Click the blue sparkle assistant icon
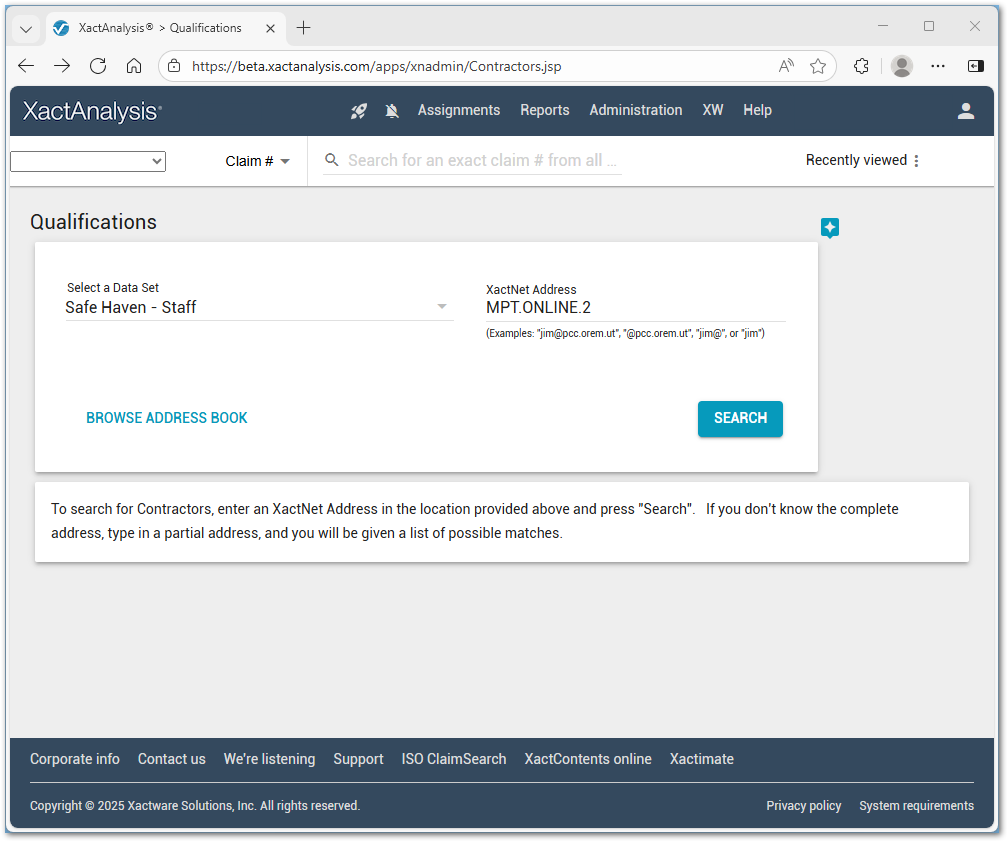Screen dimensions: 1008x842 [830, 228]
